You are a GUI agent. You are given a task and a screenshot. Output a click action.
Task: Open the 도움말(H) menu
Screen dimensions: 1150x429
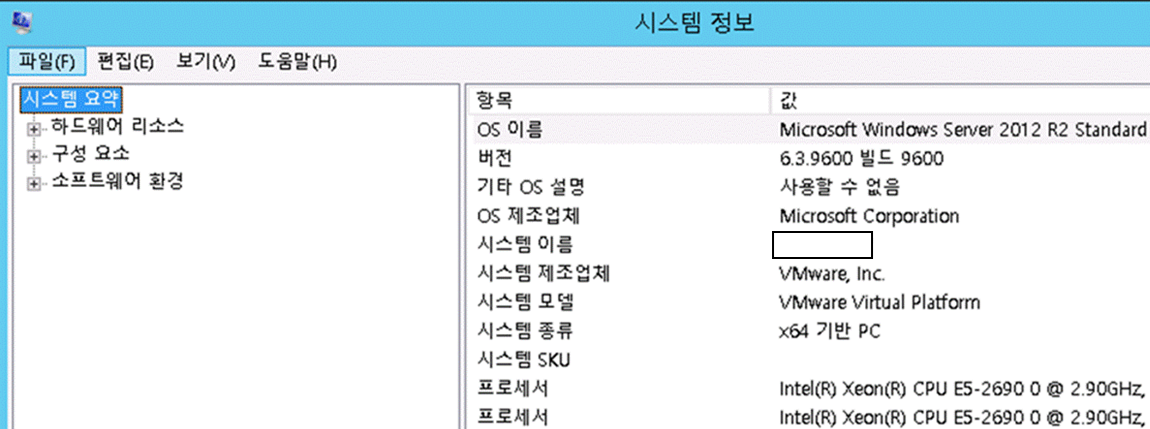tap(297, 62)
